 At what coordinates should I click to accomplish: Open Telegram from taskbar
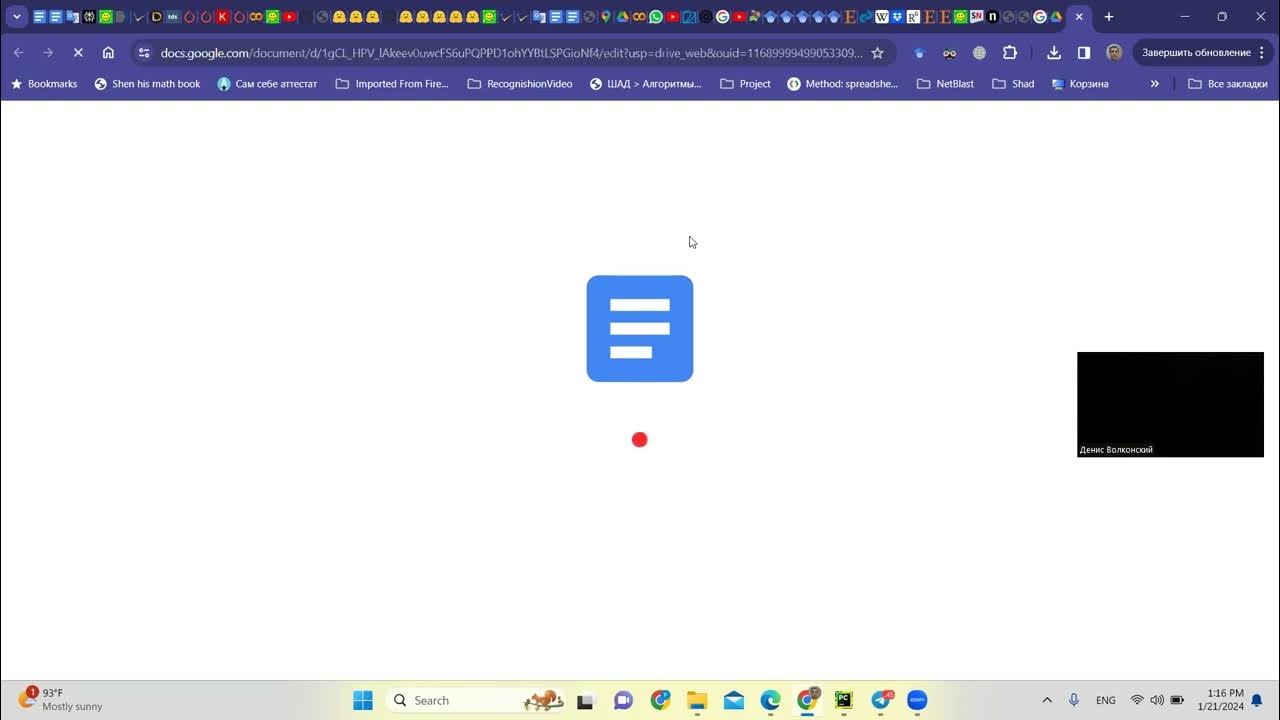(881, 700)
